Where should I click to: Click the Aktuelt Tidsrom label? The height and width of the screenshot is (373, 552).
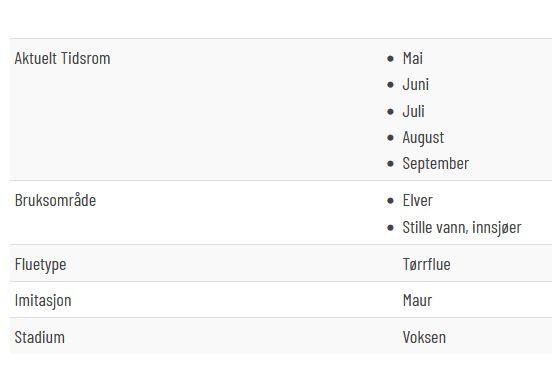[x=62, y=58]
